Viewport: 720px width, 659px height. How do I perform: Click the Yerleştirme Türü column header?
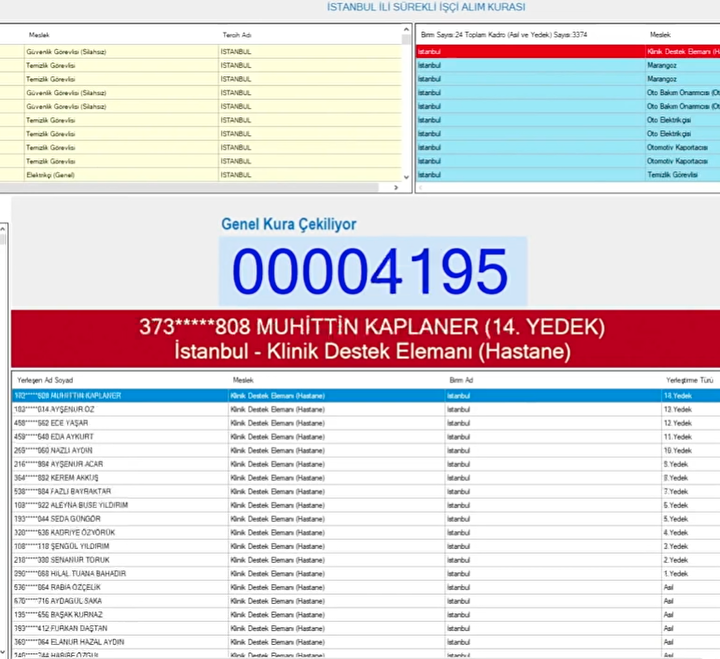coord(689,380)
